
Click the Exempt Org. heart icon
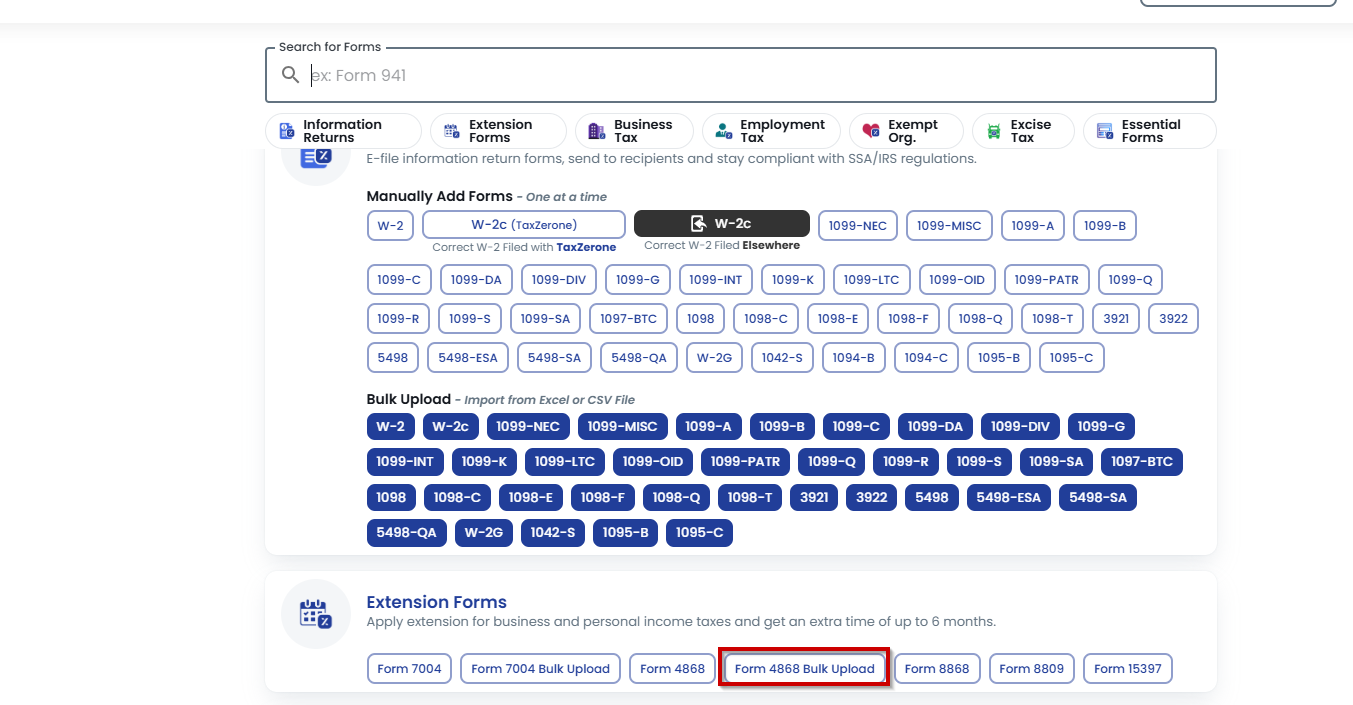pos(871,131)
